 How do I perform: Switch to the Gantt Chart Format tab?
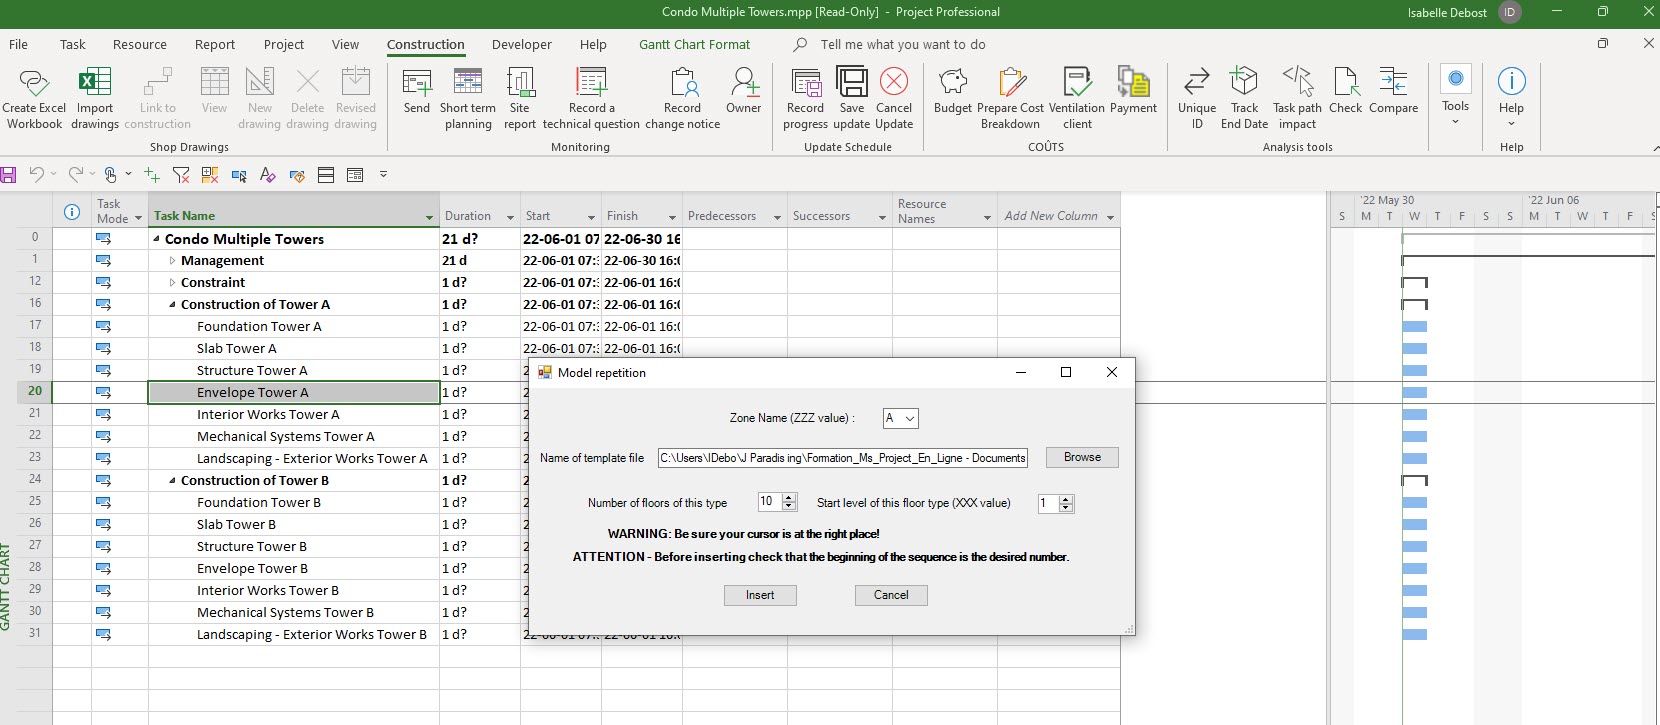coord(694,44)
